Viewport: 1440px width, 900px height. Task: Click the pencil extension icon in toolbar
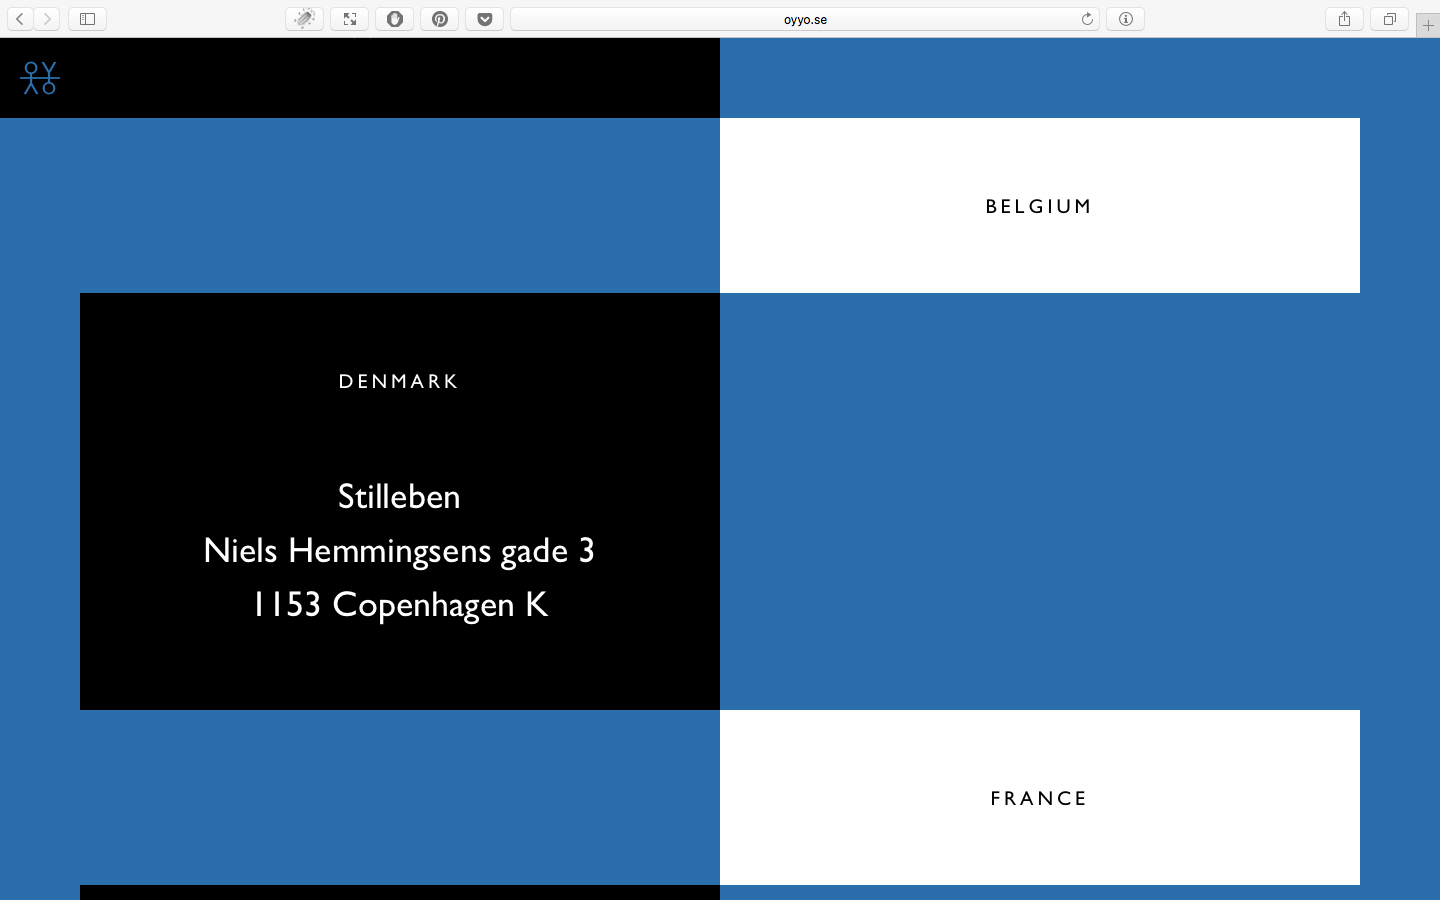pyautogui.click(x=305, y=19)
